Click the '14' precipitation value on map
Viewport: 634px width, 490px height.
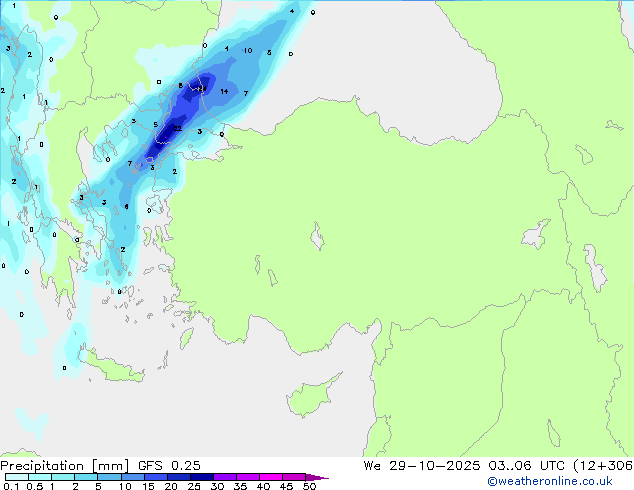tap(224, 92)
